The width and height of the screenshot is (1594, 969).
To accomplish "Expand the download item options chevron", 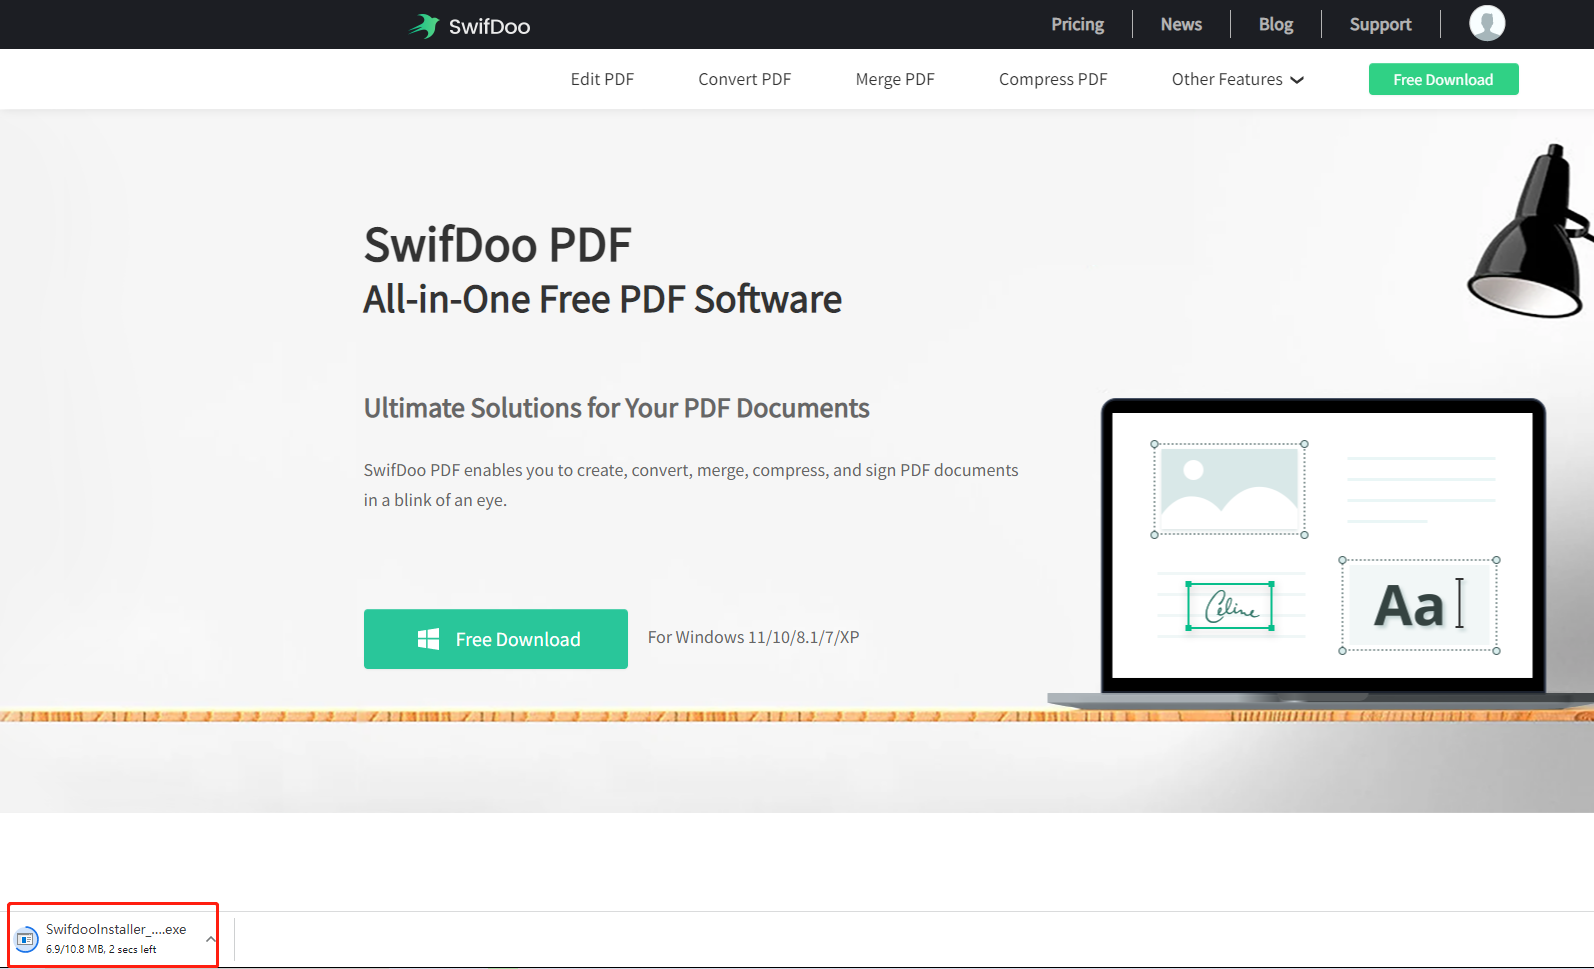I will pyautogui.click(x=210, y=939).
